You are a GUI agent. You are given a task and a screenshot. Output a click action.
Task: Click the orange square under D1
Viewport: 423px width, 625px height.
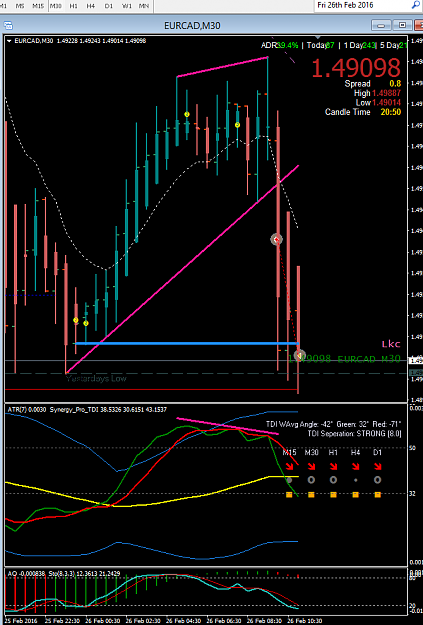pyautogui.click(x=377, y=495)
